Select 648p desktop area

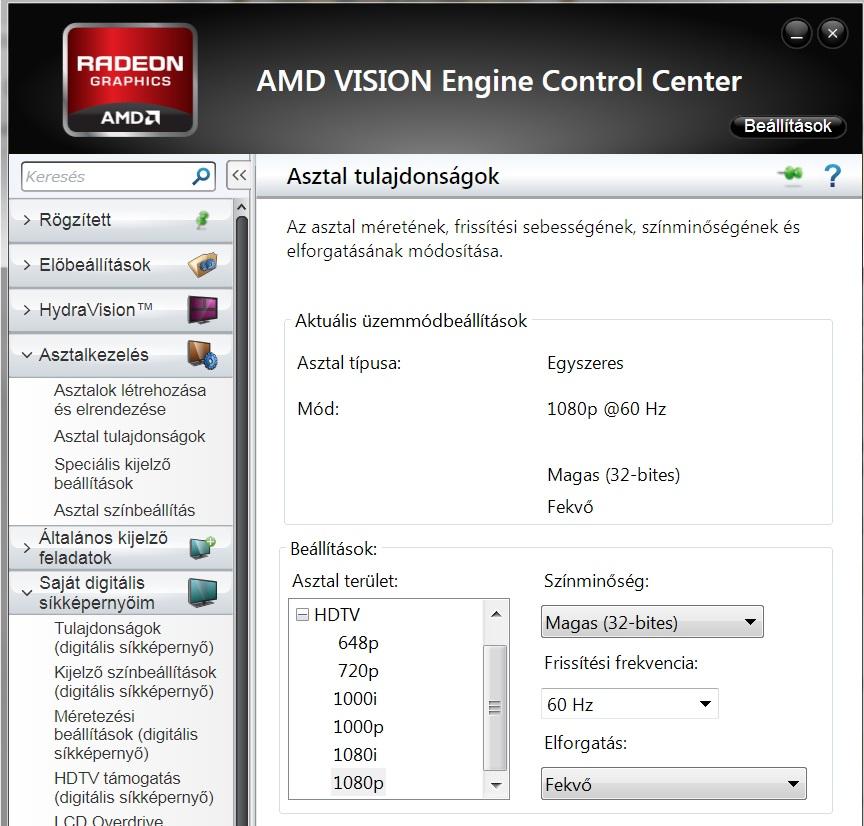pyautogui.click(x=358, y=643)
